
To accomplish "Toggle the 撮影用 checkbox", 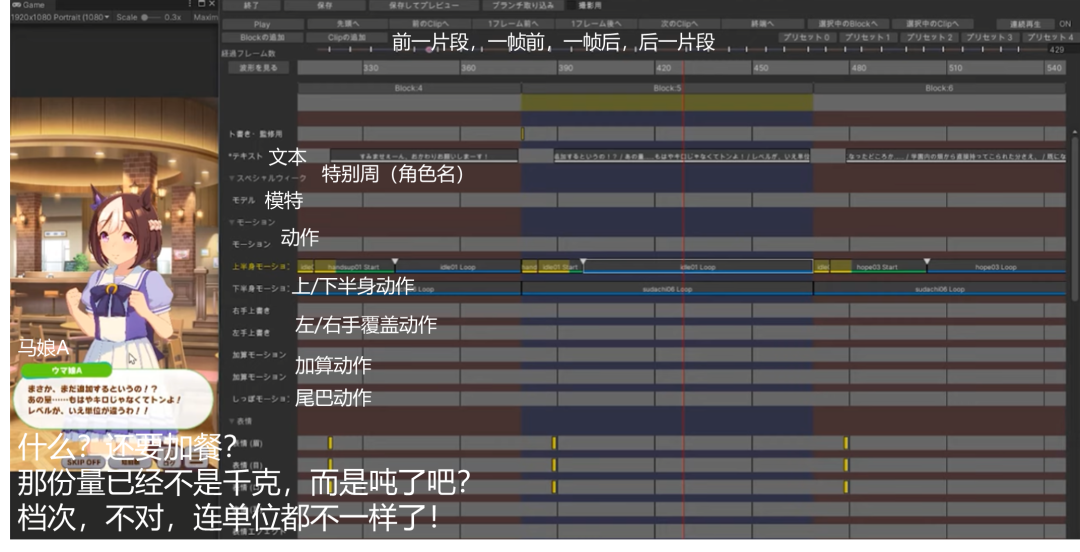I will pos(571,6).
